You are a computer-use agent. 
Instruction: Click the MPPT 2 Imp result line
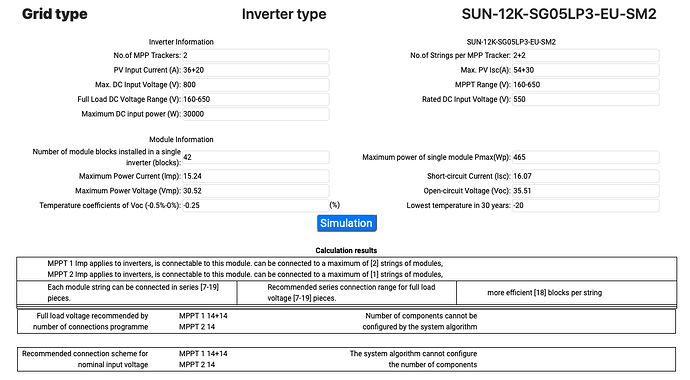click(x=245, y=274)
